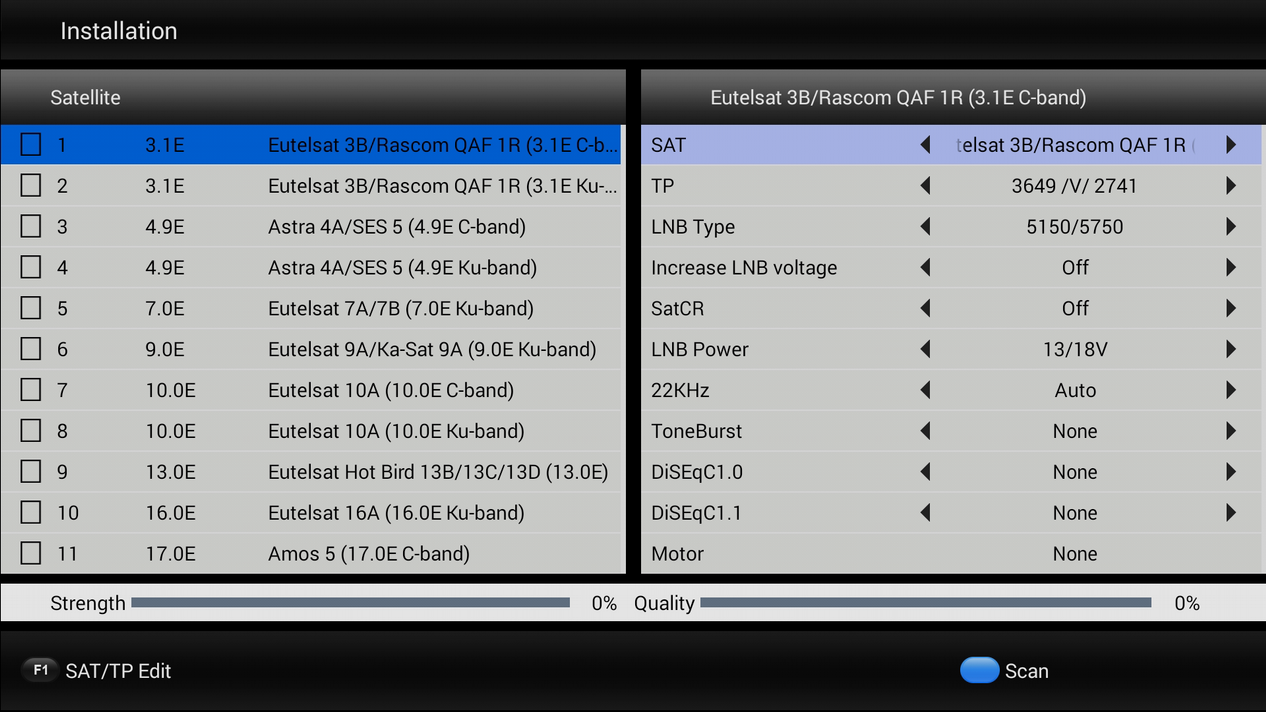Select Eutelsat Hot Bird 13B/13C/13D (13.0E)
Screen dimensions: 1266x712
(310, 472)
